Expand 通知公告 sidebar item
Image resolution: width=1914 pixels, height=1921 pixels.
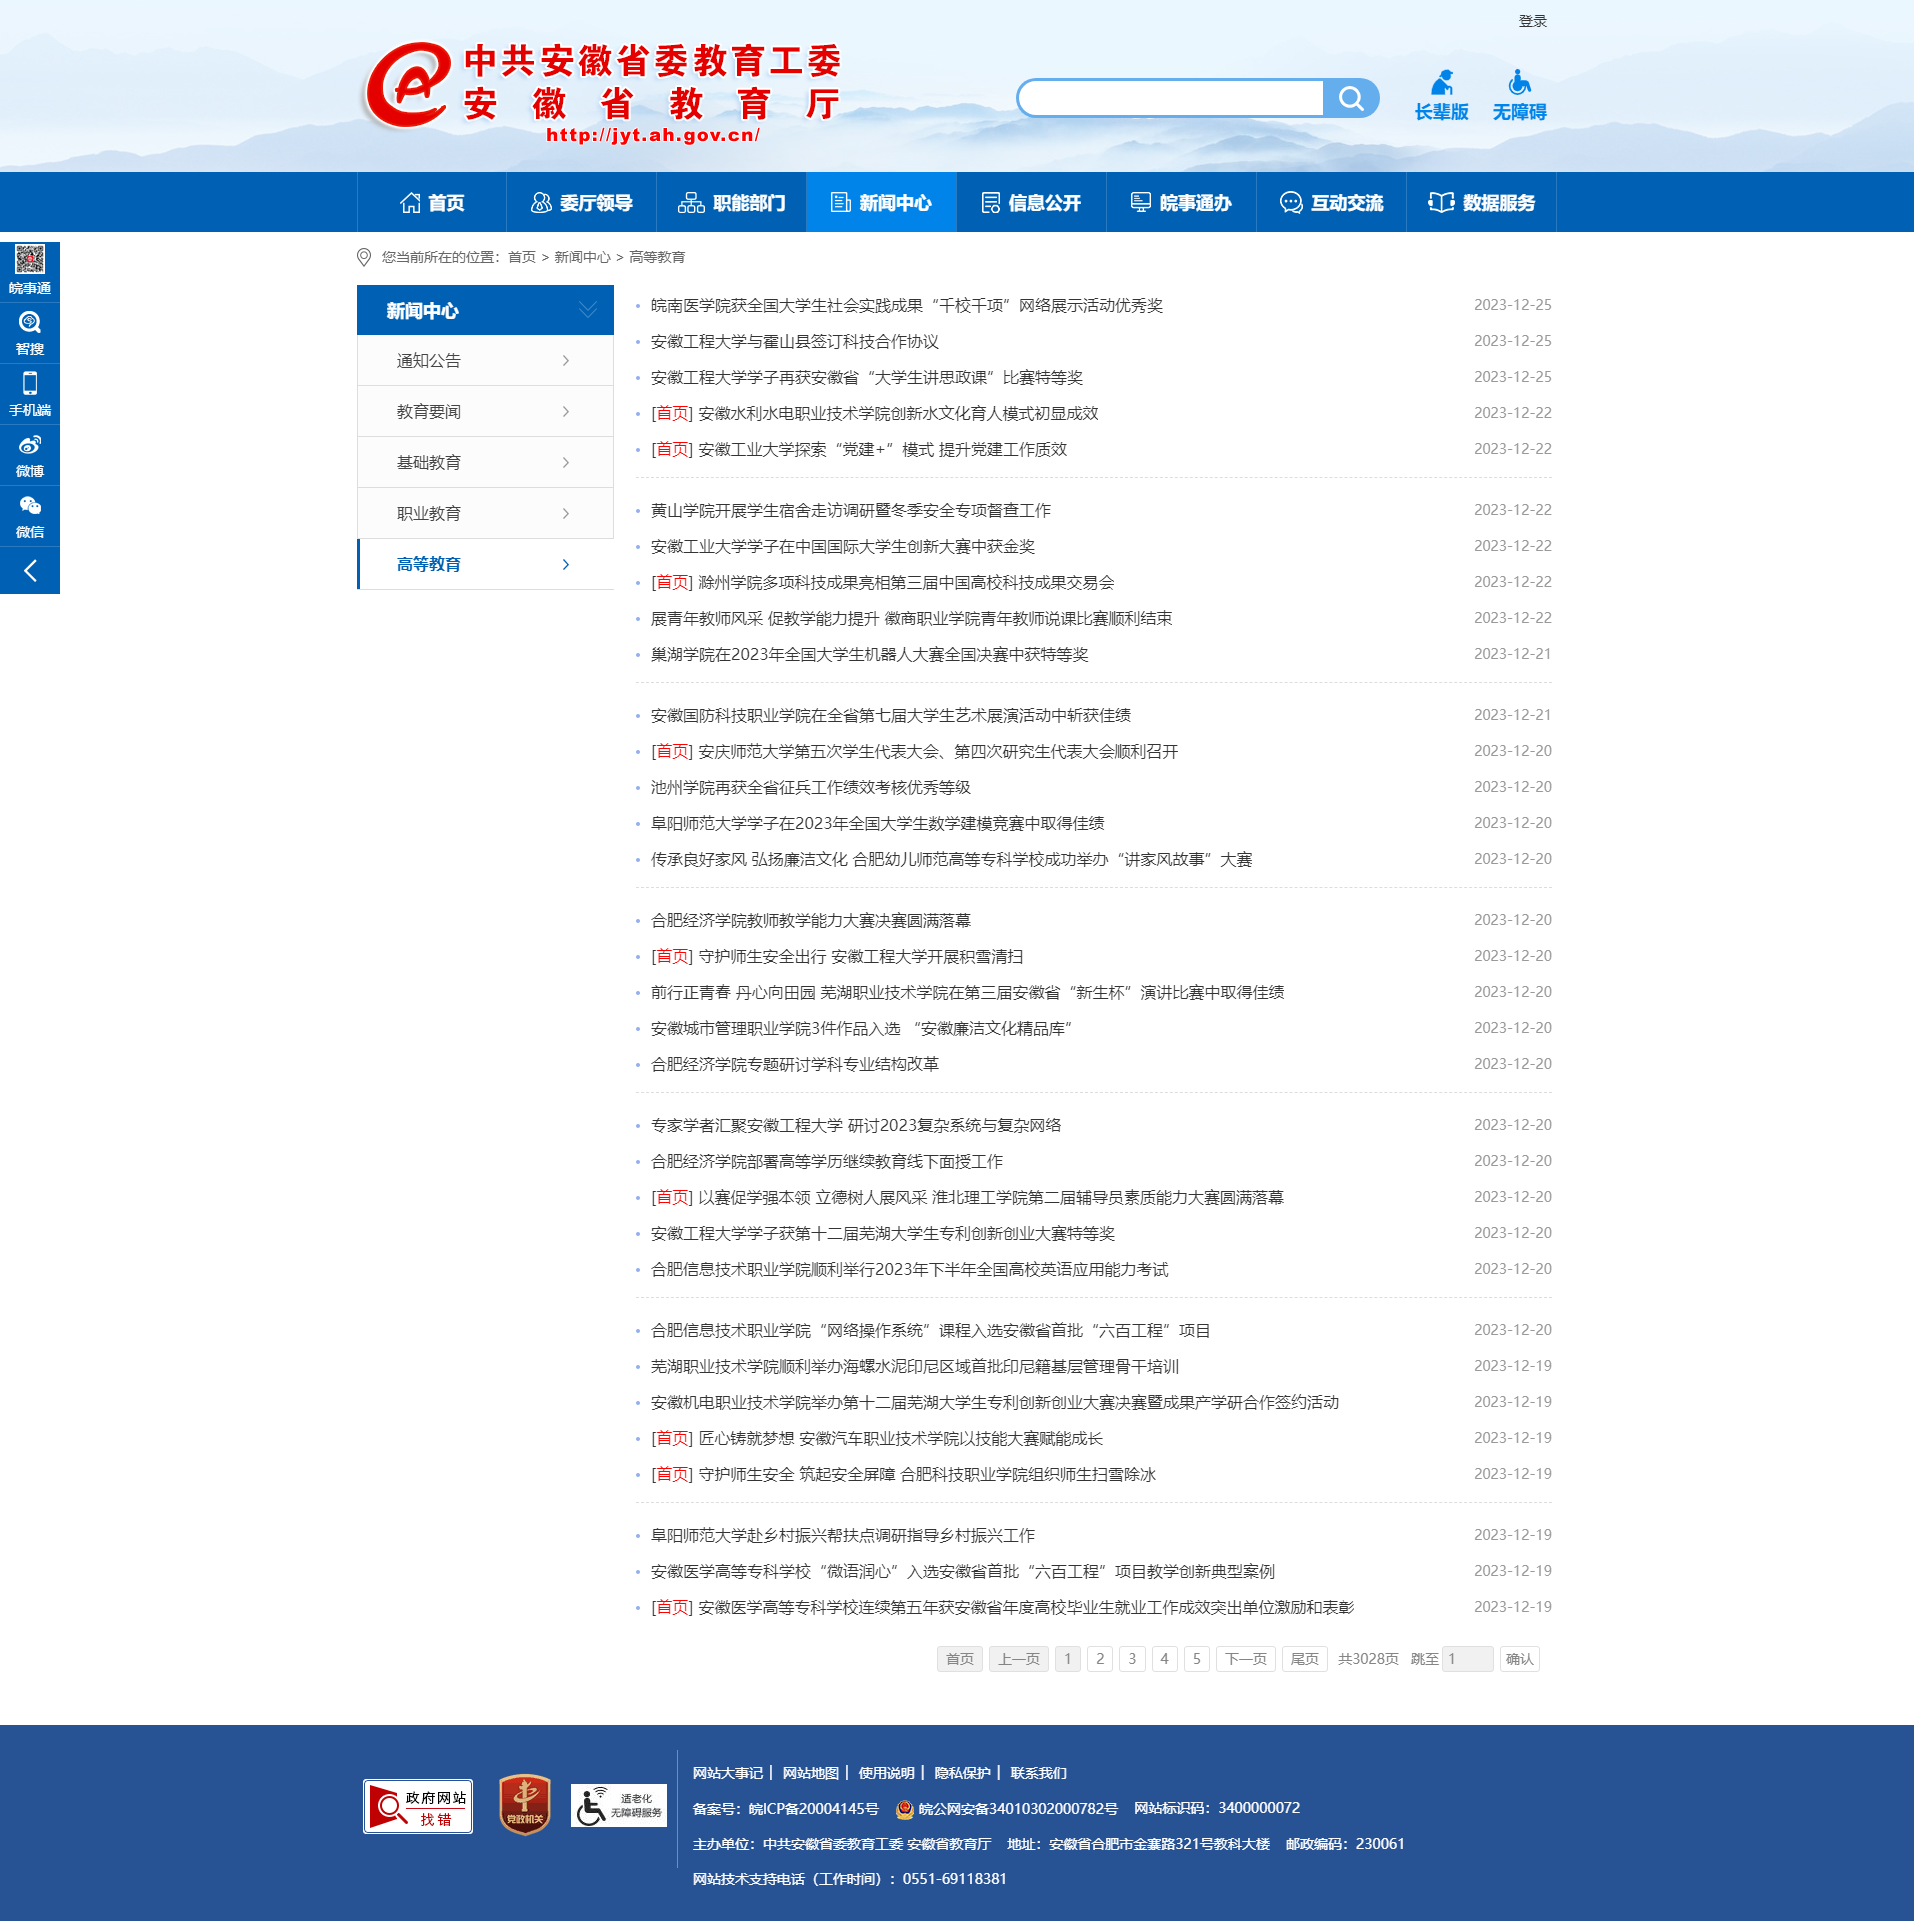(x=485, y=361)
